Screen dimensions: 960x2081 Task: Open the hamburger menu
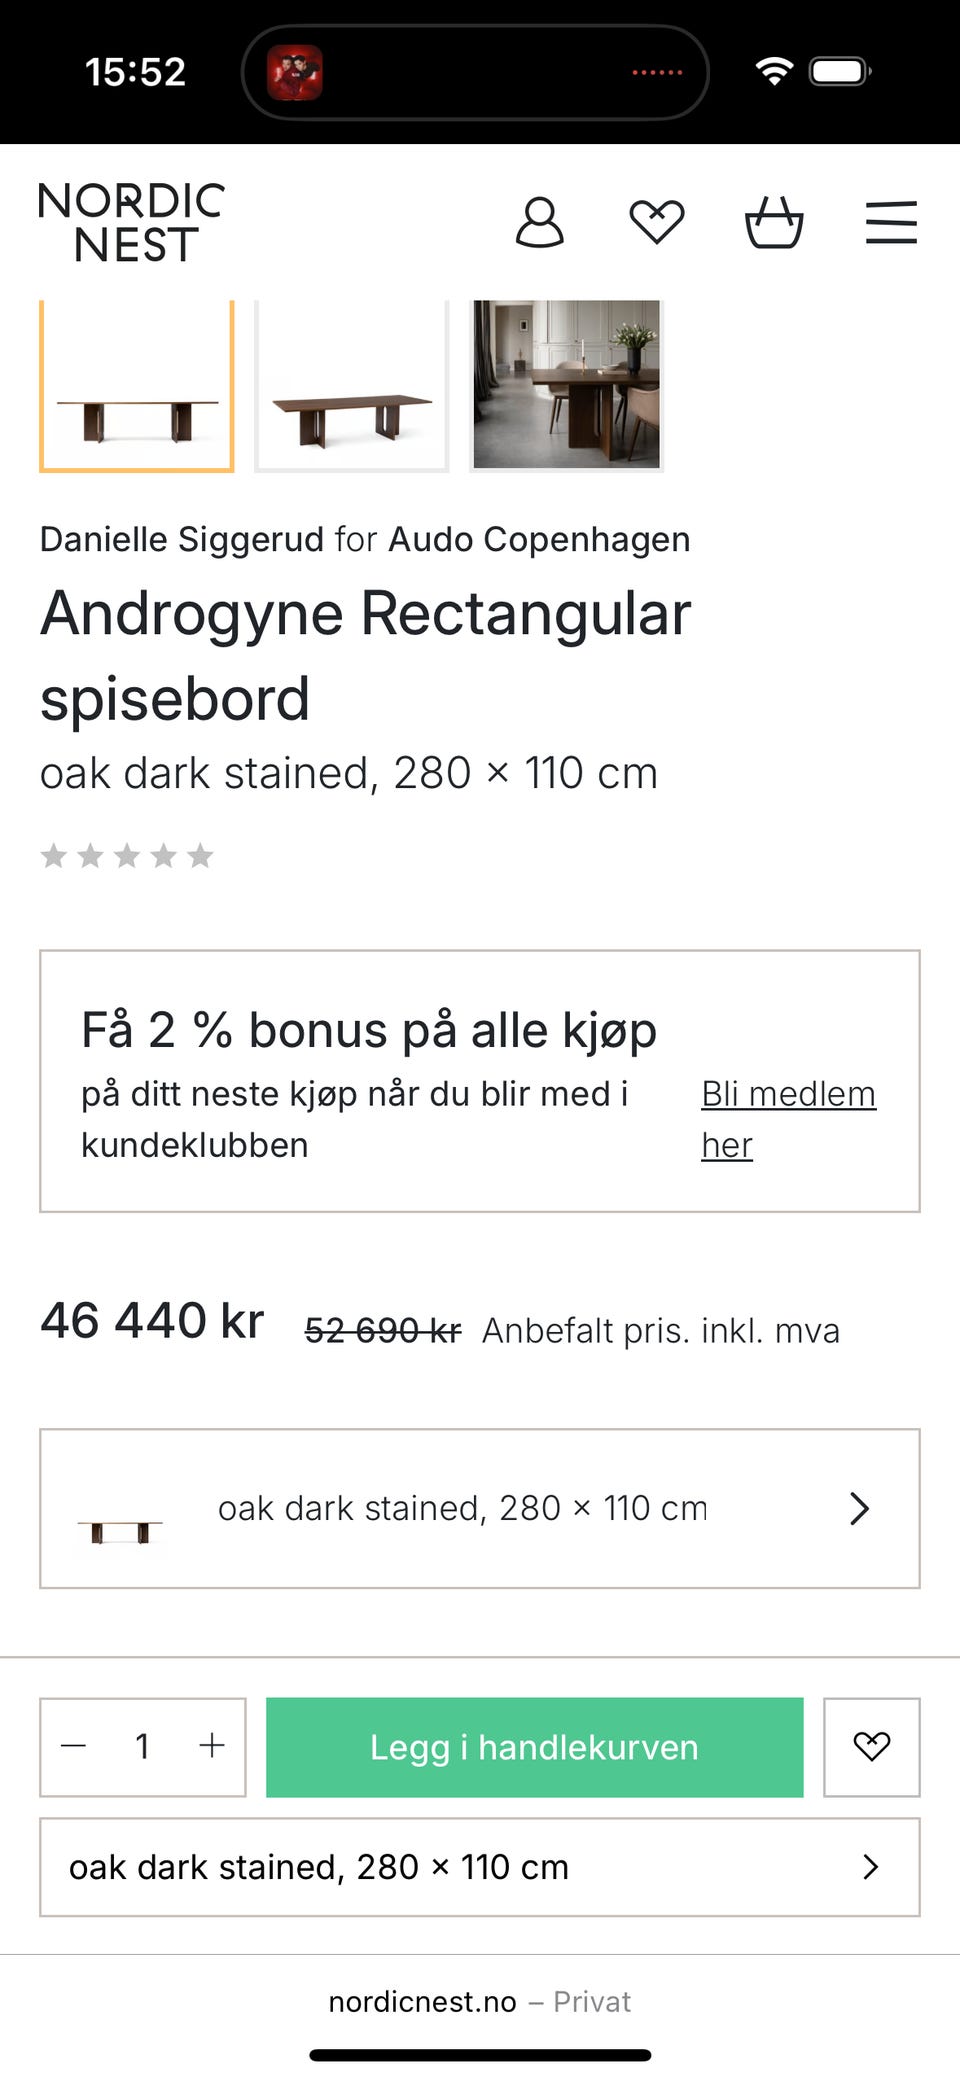891,222
